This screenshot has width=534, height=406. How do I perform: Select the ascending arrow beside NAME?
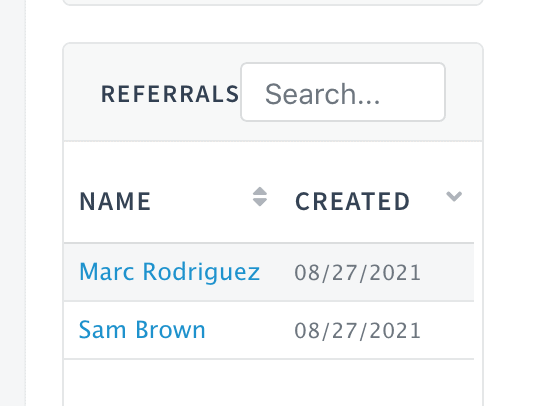[260, 191]
